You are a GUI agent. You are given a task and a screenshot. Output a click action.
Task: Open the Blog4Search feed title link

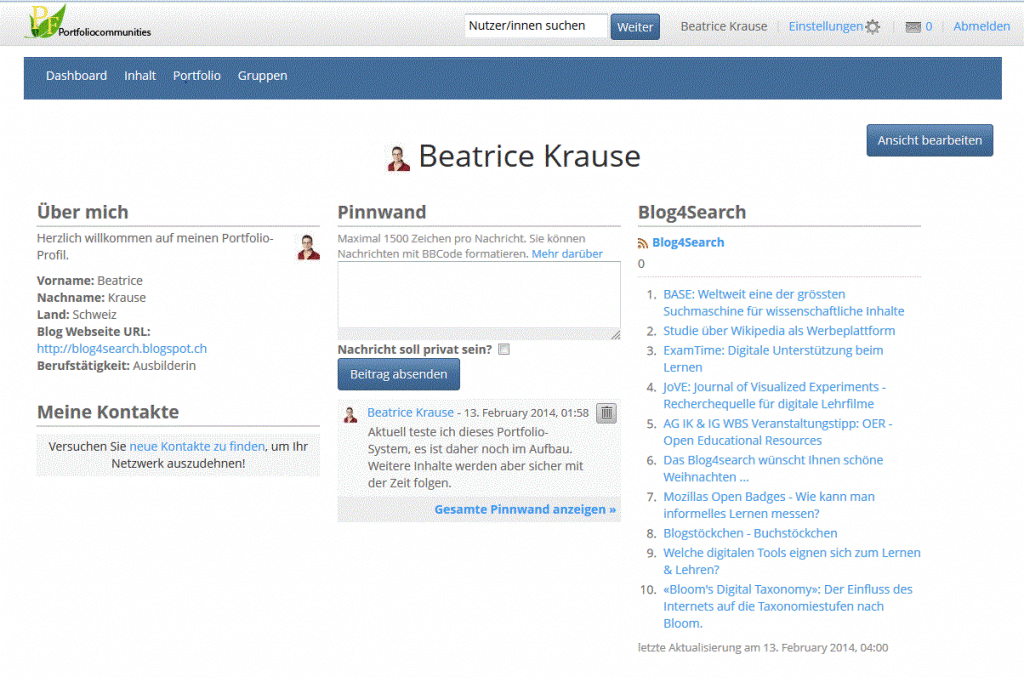(688, 242)
